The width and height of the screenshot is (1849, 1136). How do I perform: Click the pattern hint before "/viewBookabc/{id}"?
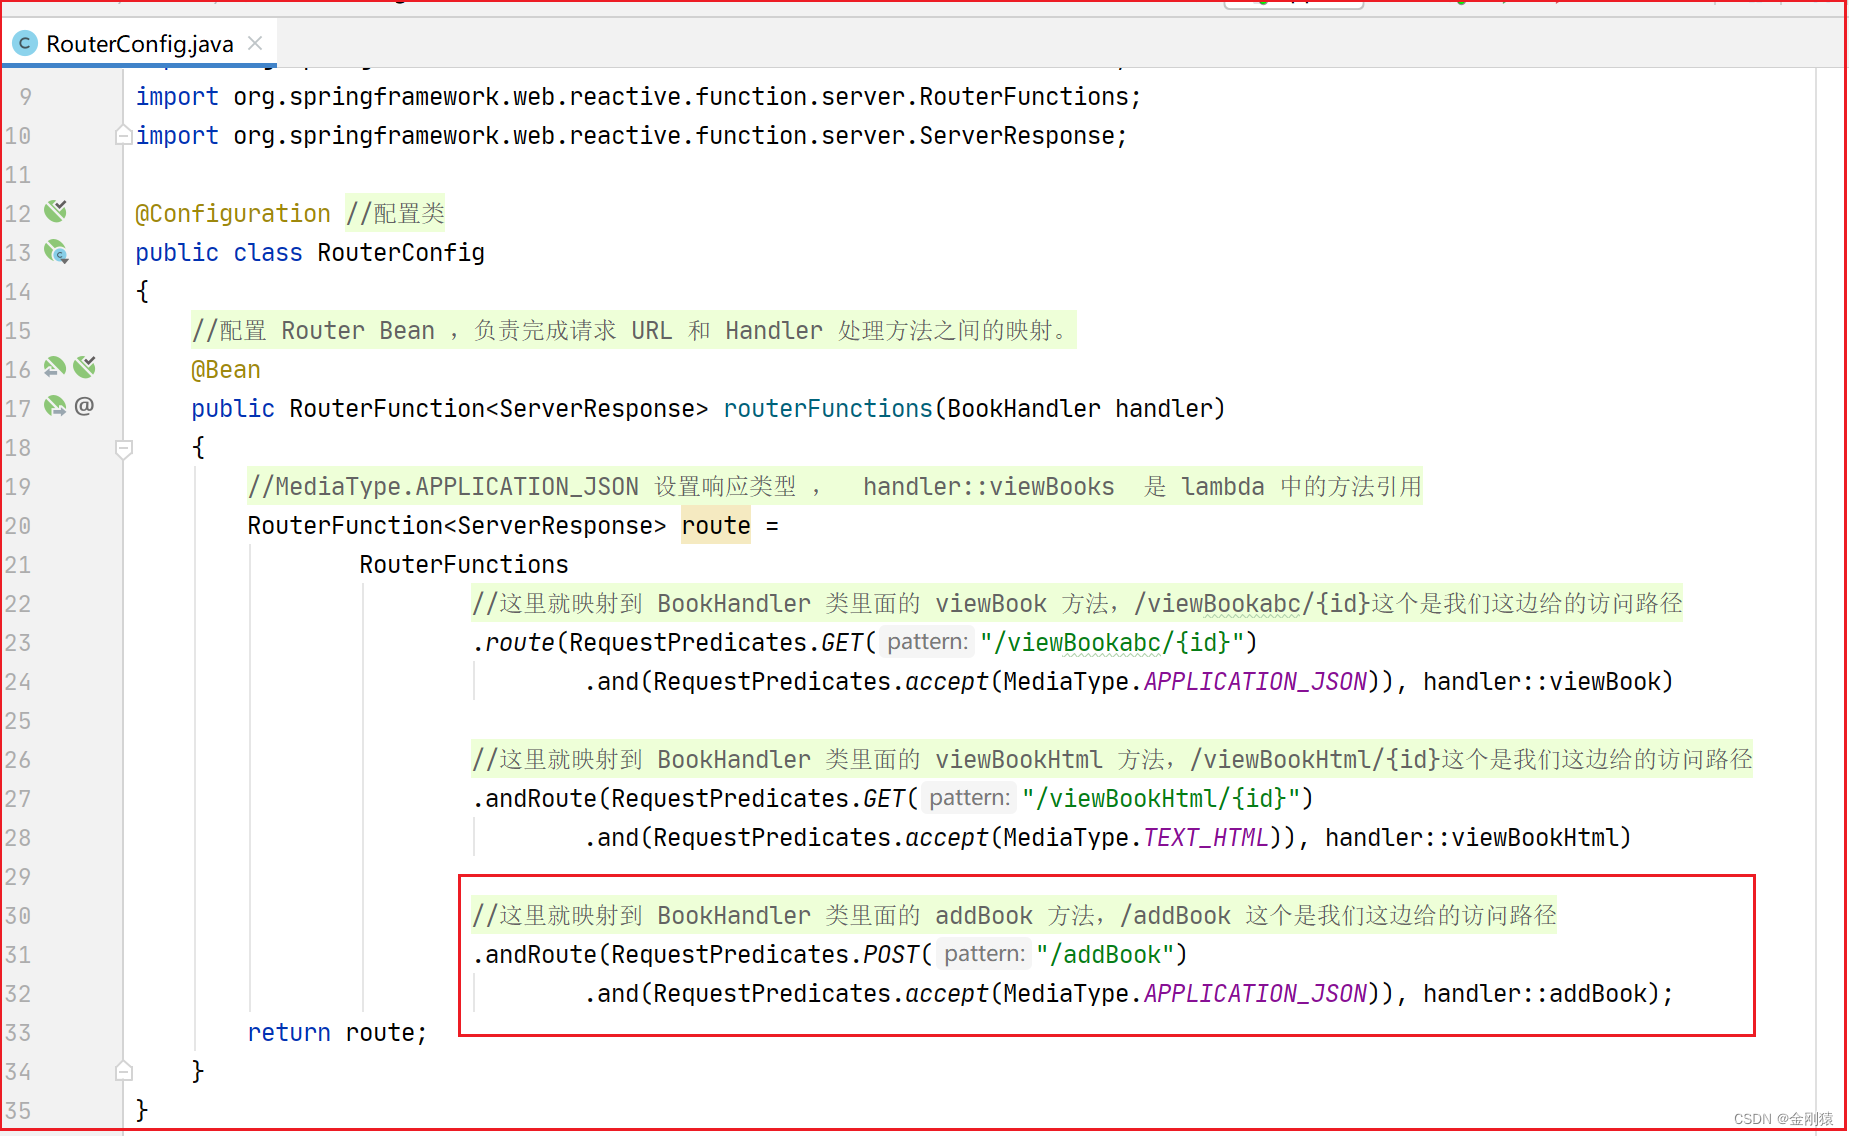(x=927, y=642)
